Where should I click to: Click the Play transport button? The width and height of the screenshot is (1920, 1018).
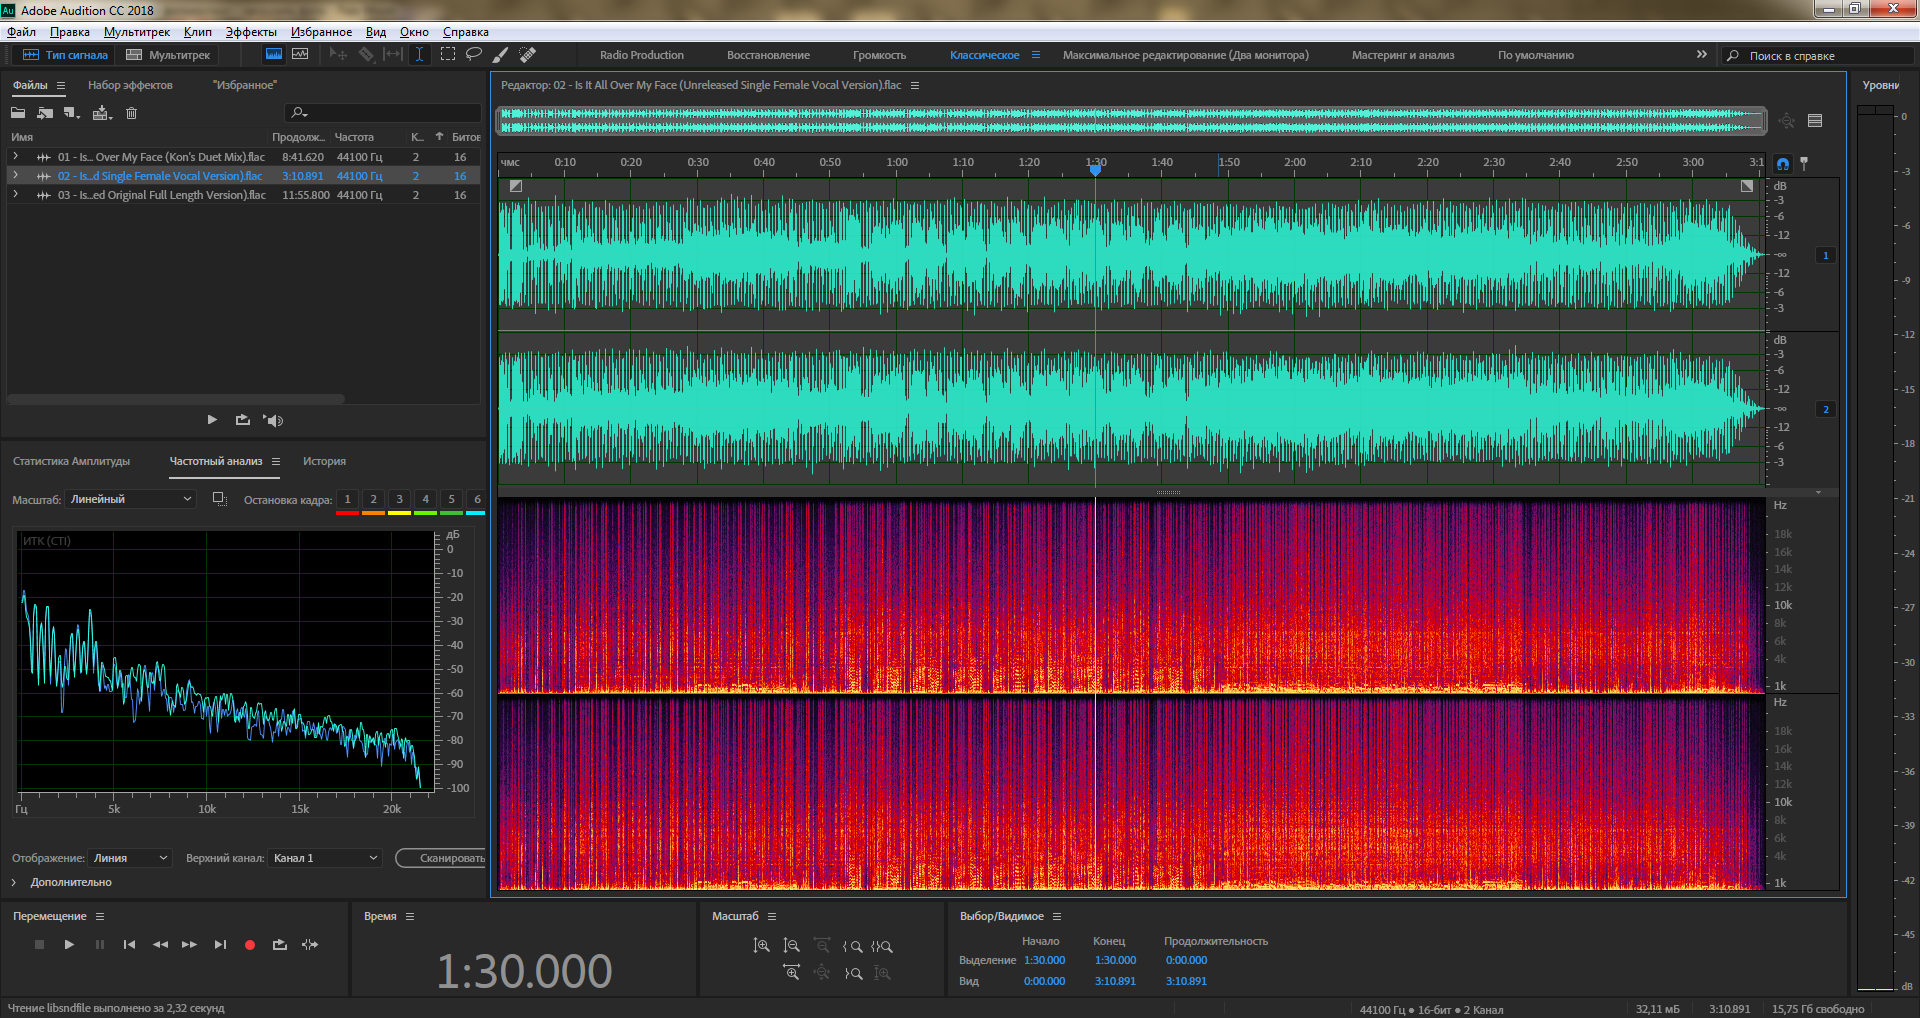[x=69, y=944]
